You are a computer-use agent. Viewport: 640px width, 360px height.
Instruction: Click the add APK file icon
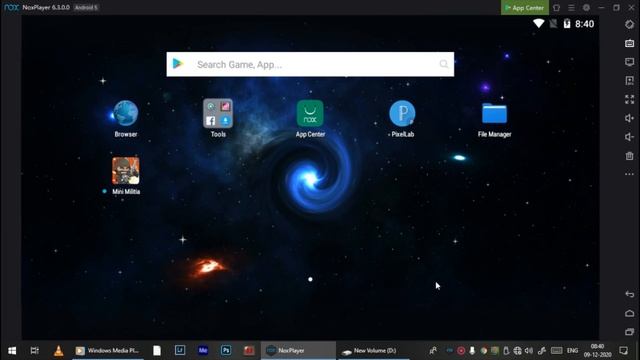point(629,80)
